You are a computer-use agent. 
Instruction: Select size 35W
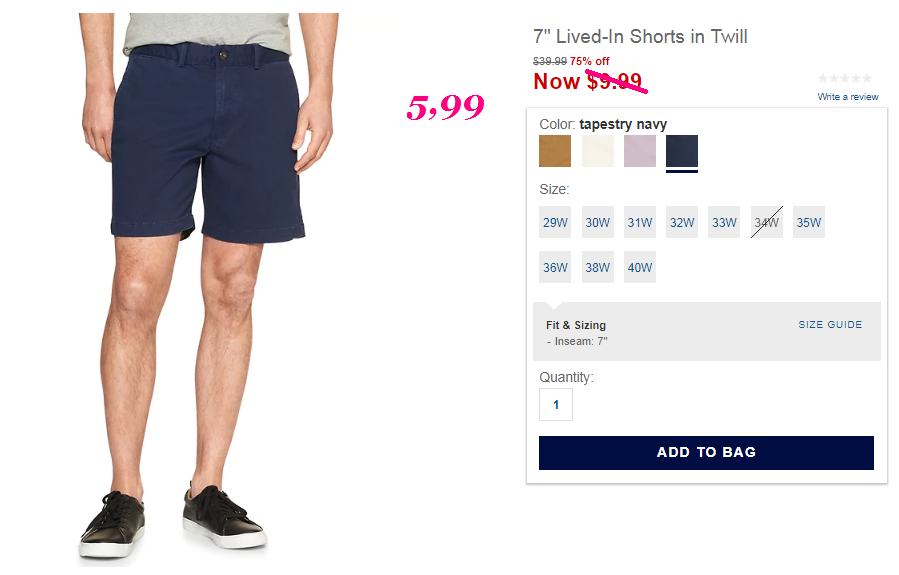[x=808, y=222]
